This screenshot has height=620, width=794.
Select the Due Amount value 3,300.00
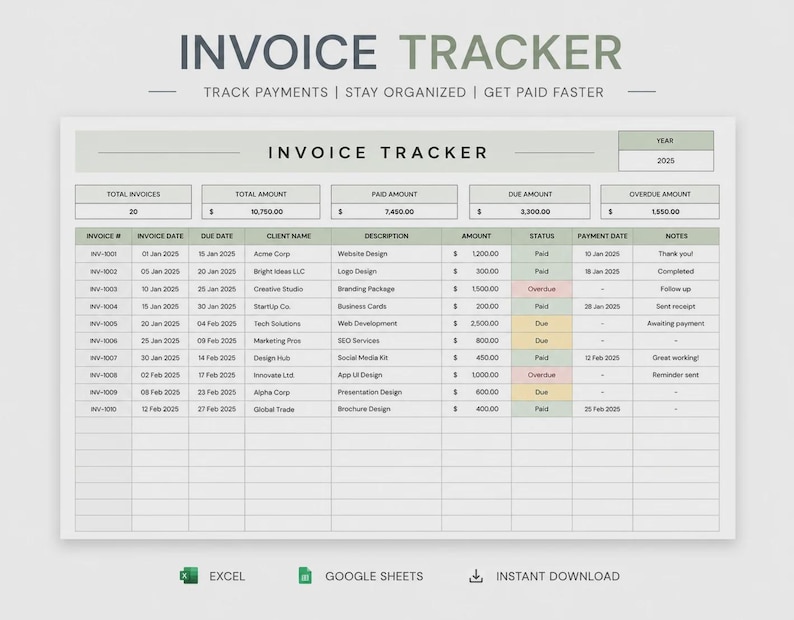(530, 211)
